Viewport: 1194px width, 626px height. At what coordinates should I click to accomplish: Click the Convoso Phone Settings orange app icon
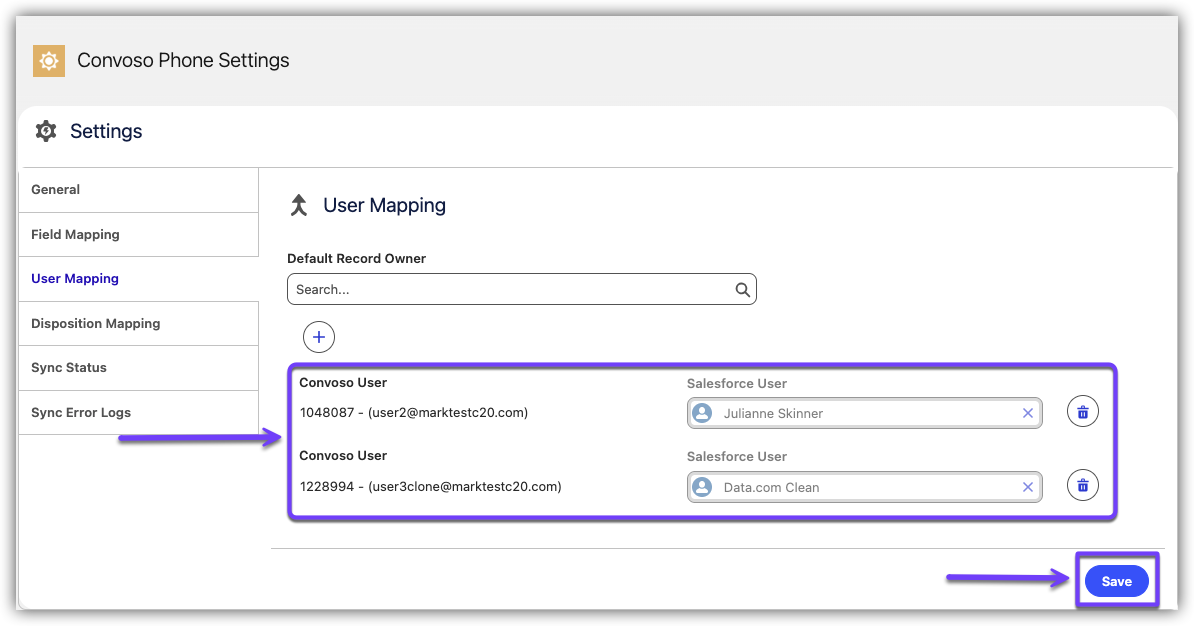tap(48, 61)
